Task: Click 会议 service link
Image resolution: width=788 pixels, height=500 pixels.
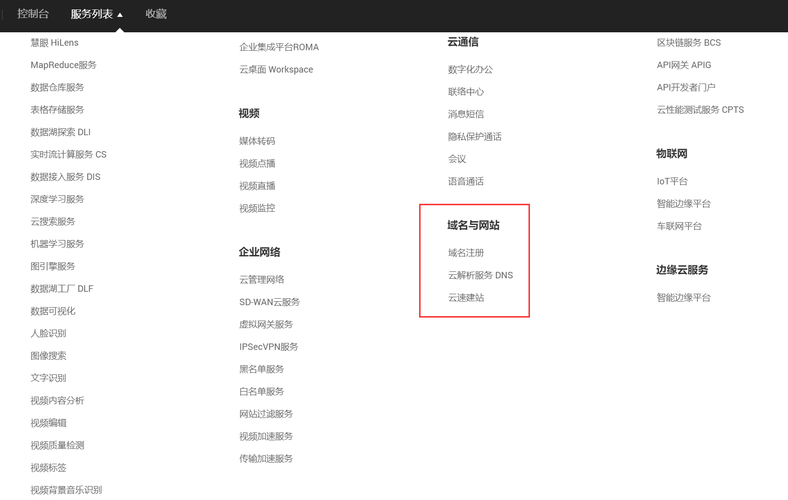Action: [x=457, y=159]
